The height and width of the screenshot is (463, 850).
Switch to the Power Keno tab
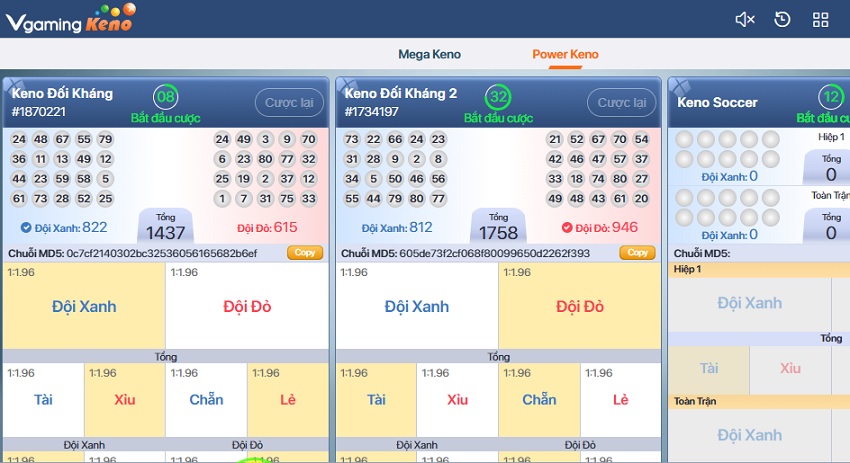565,54
